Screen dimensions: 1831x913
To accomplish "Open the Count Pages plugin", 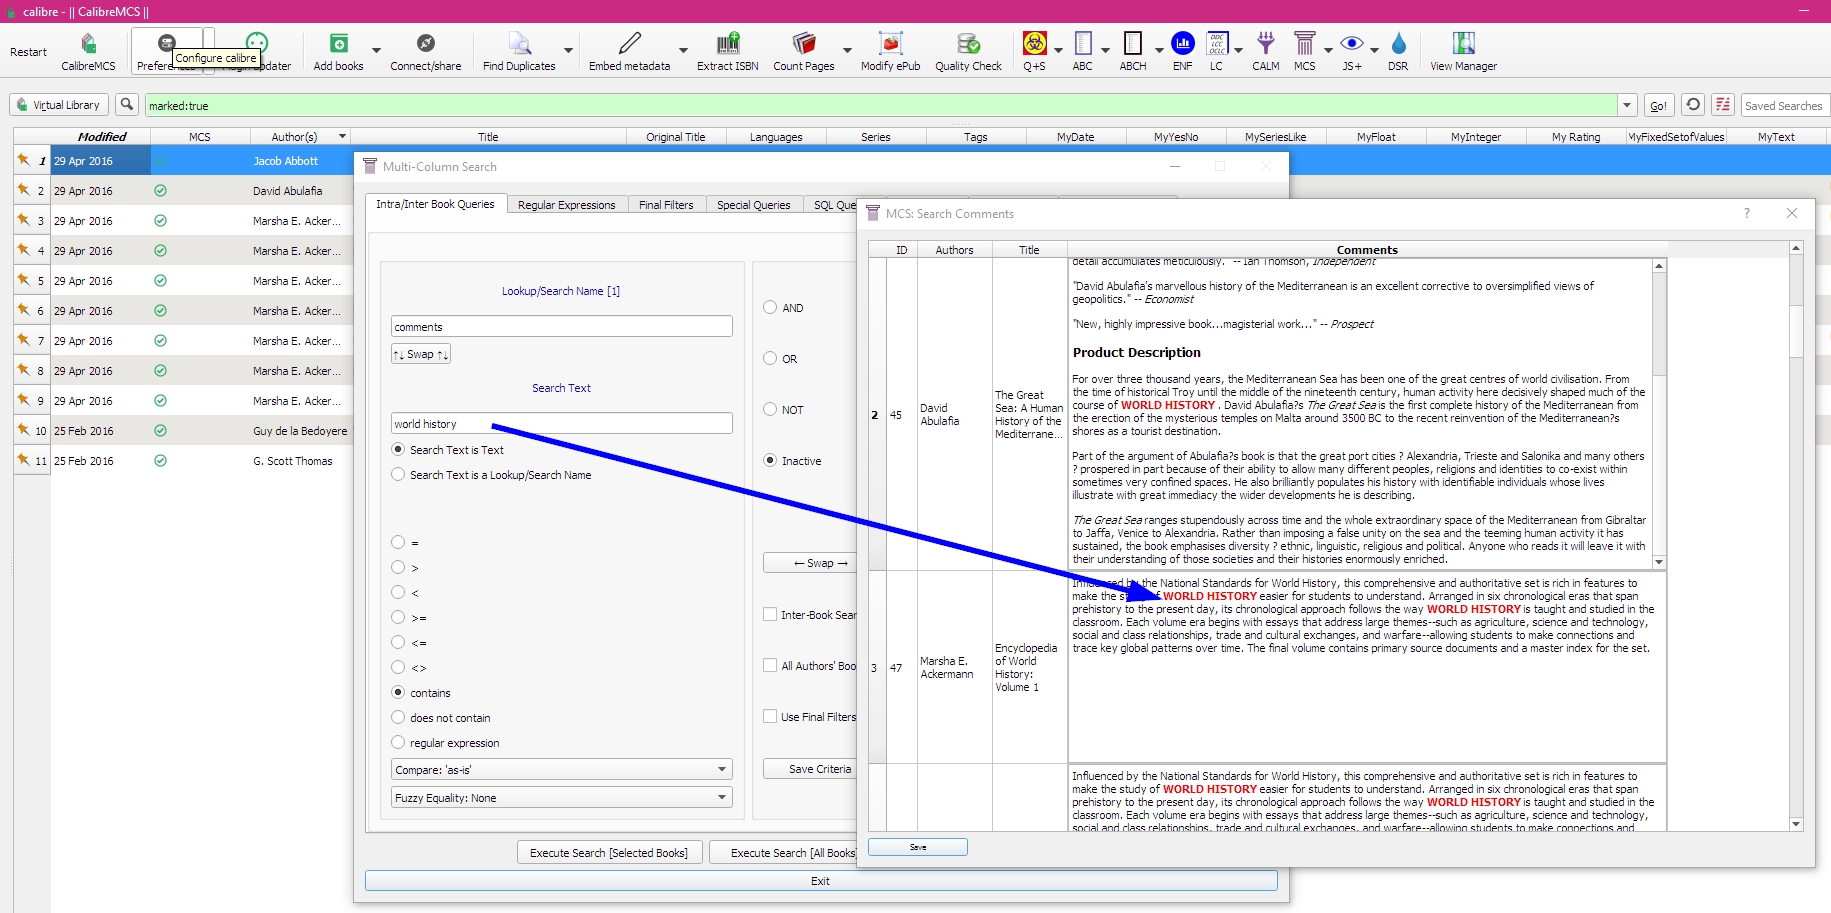I will click(x=803, y=45).
